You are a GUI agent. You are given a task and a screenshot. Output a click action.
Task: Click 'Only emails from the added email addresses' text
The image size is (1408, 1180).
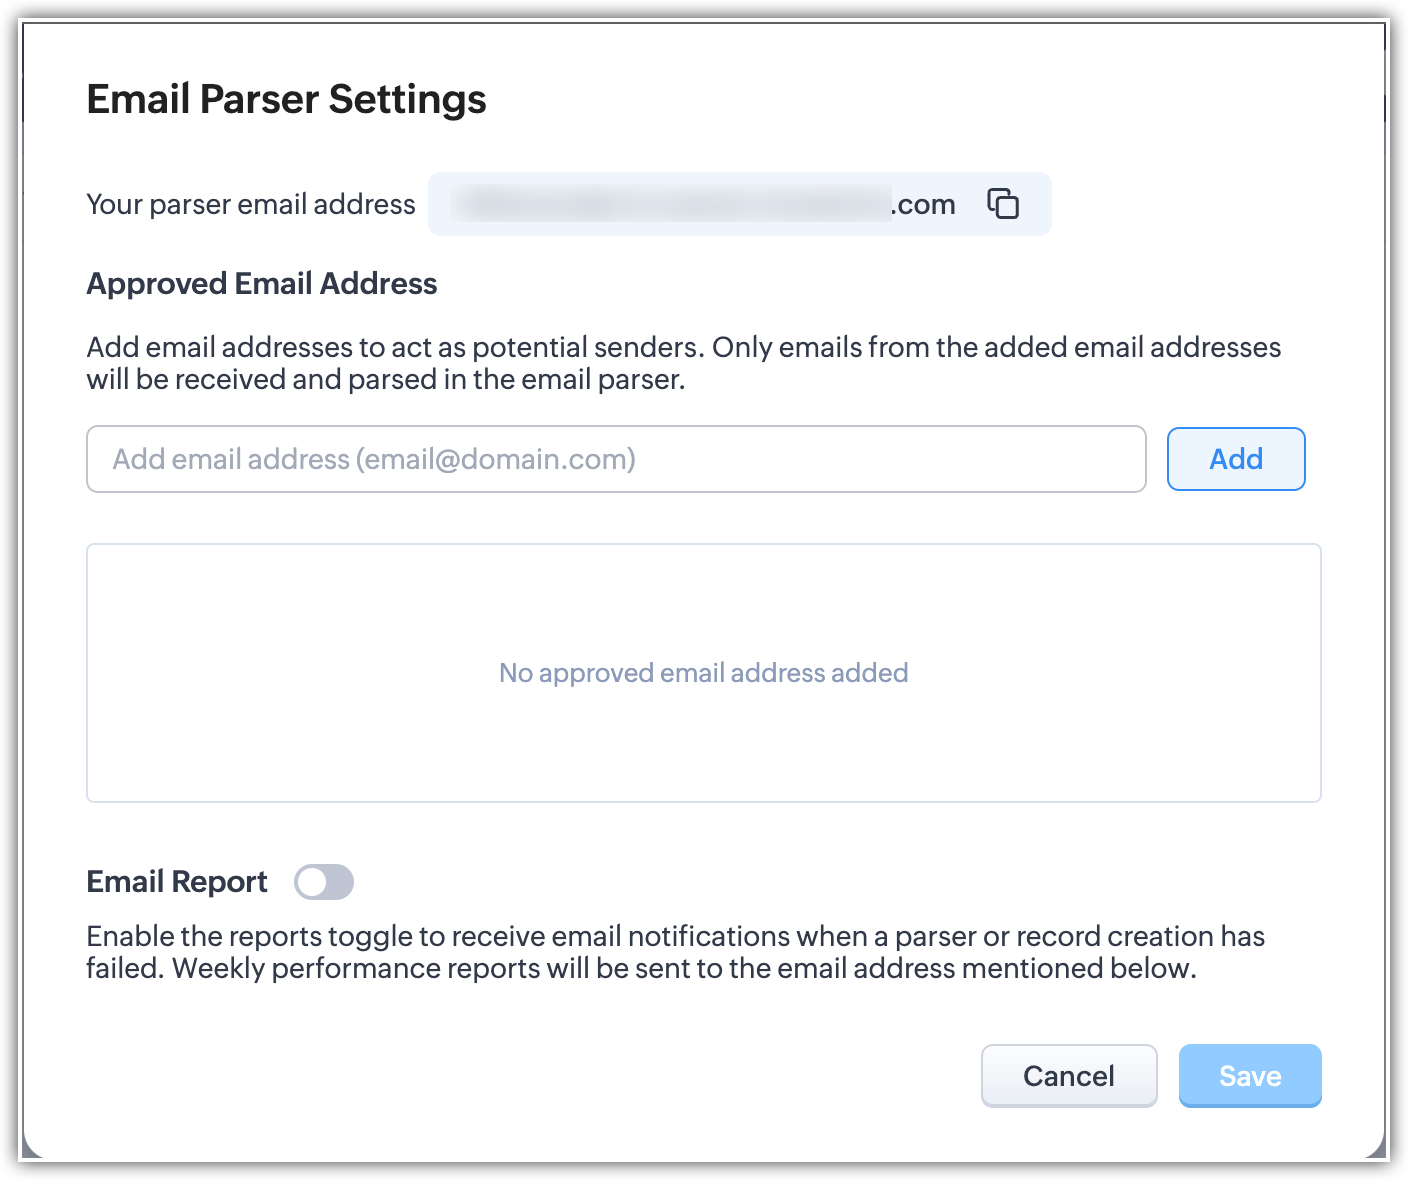[996, 347]
